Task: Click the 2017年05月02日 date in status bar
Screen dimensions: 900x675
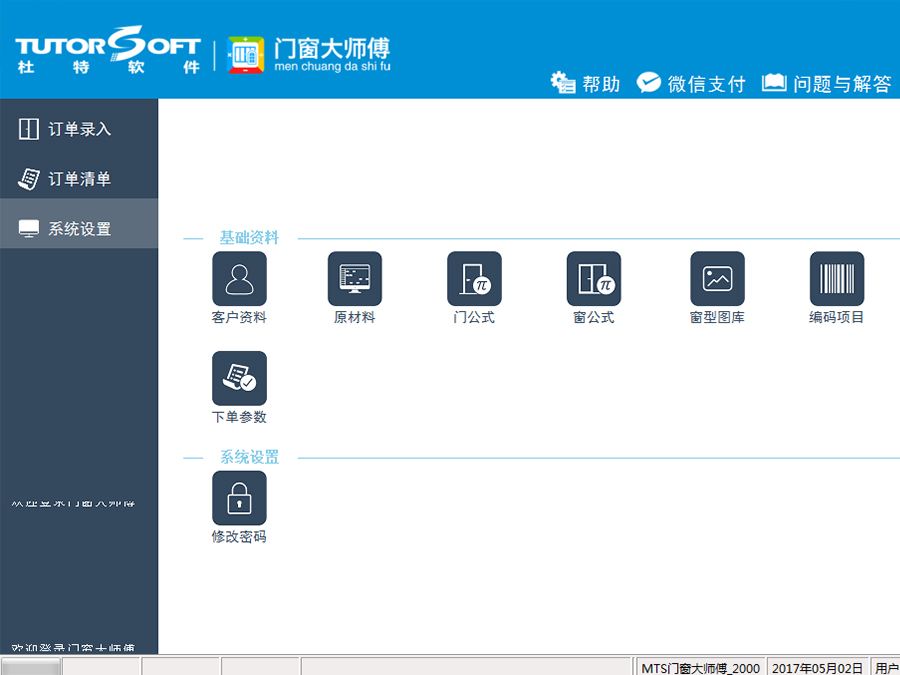Action: (817, 668)
